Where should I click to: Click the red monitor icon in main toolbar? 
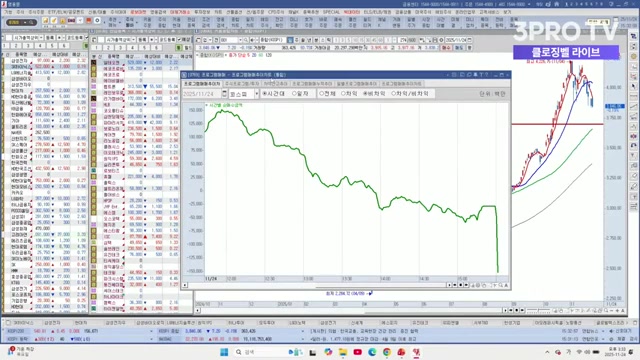pos(88,20)
